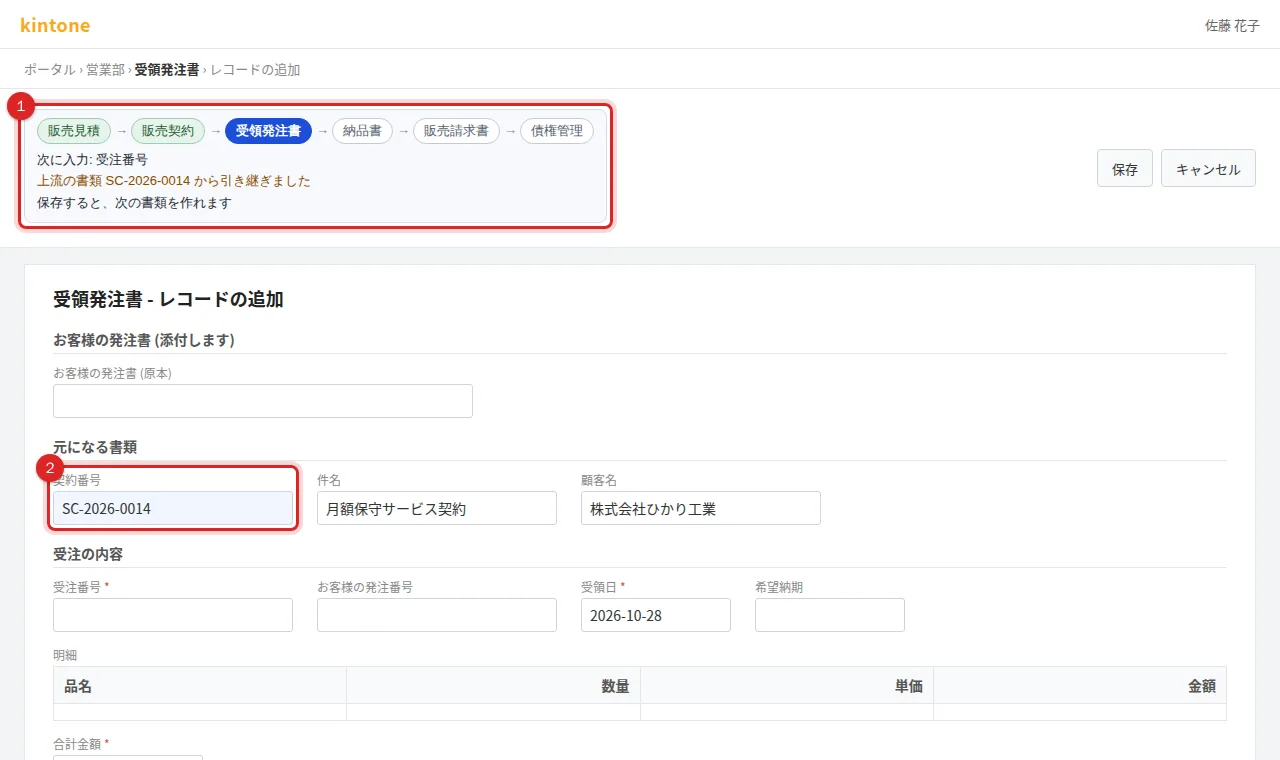Focus the 契約番号 field showing SC-2026-0014

[173, 508]
